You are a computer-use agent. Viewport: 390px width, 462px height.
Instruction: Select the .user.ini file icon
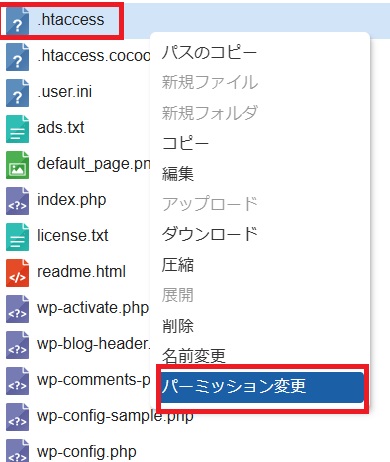coord(17,93)
